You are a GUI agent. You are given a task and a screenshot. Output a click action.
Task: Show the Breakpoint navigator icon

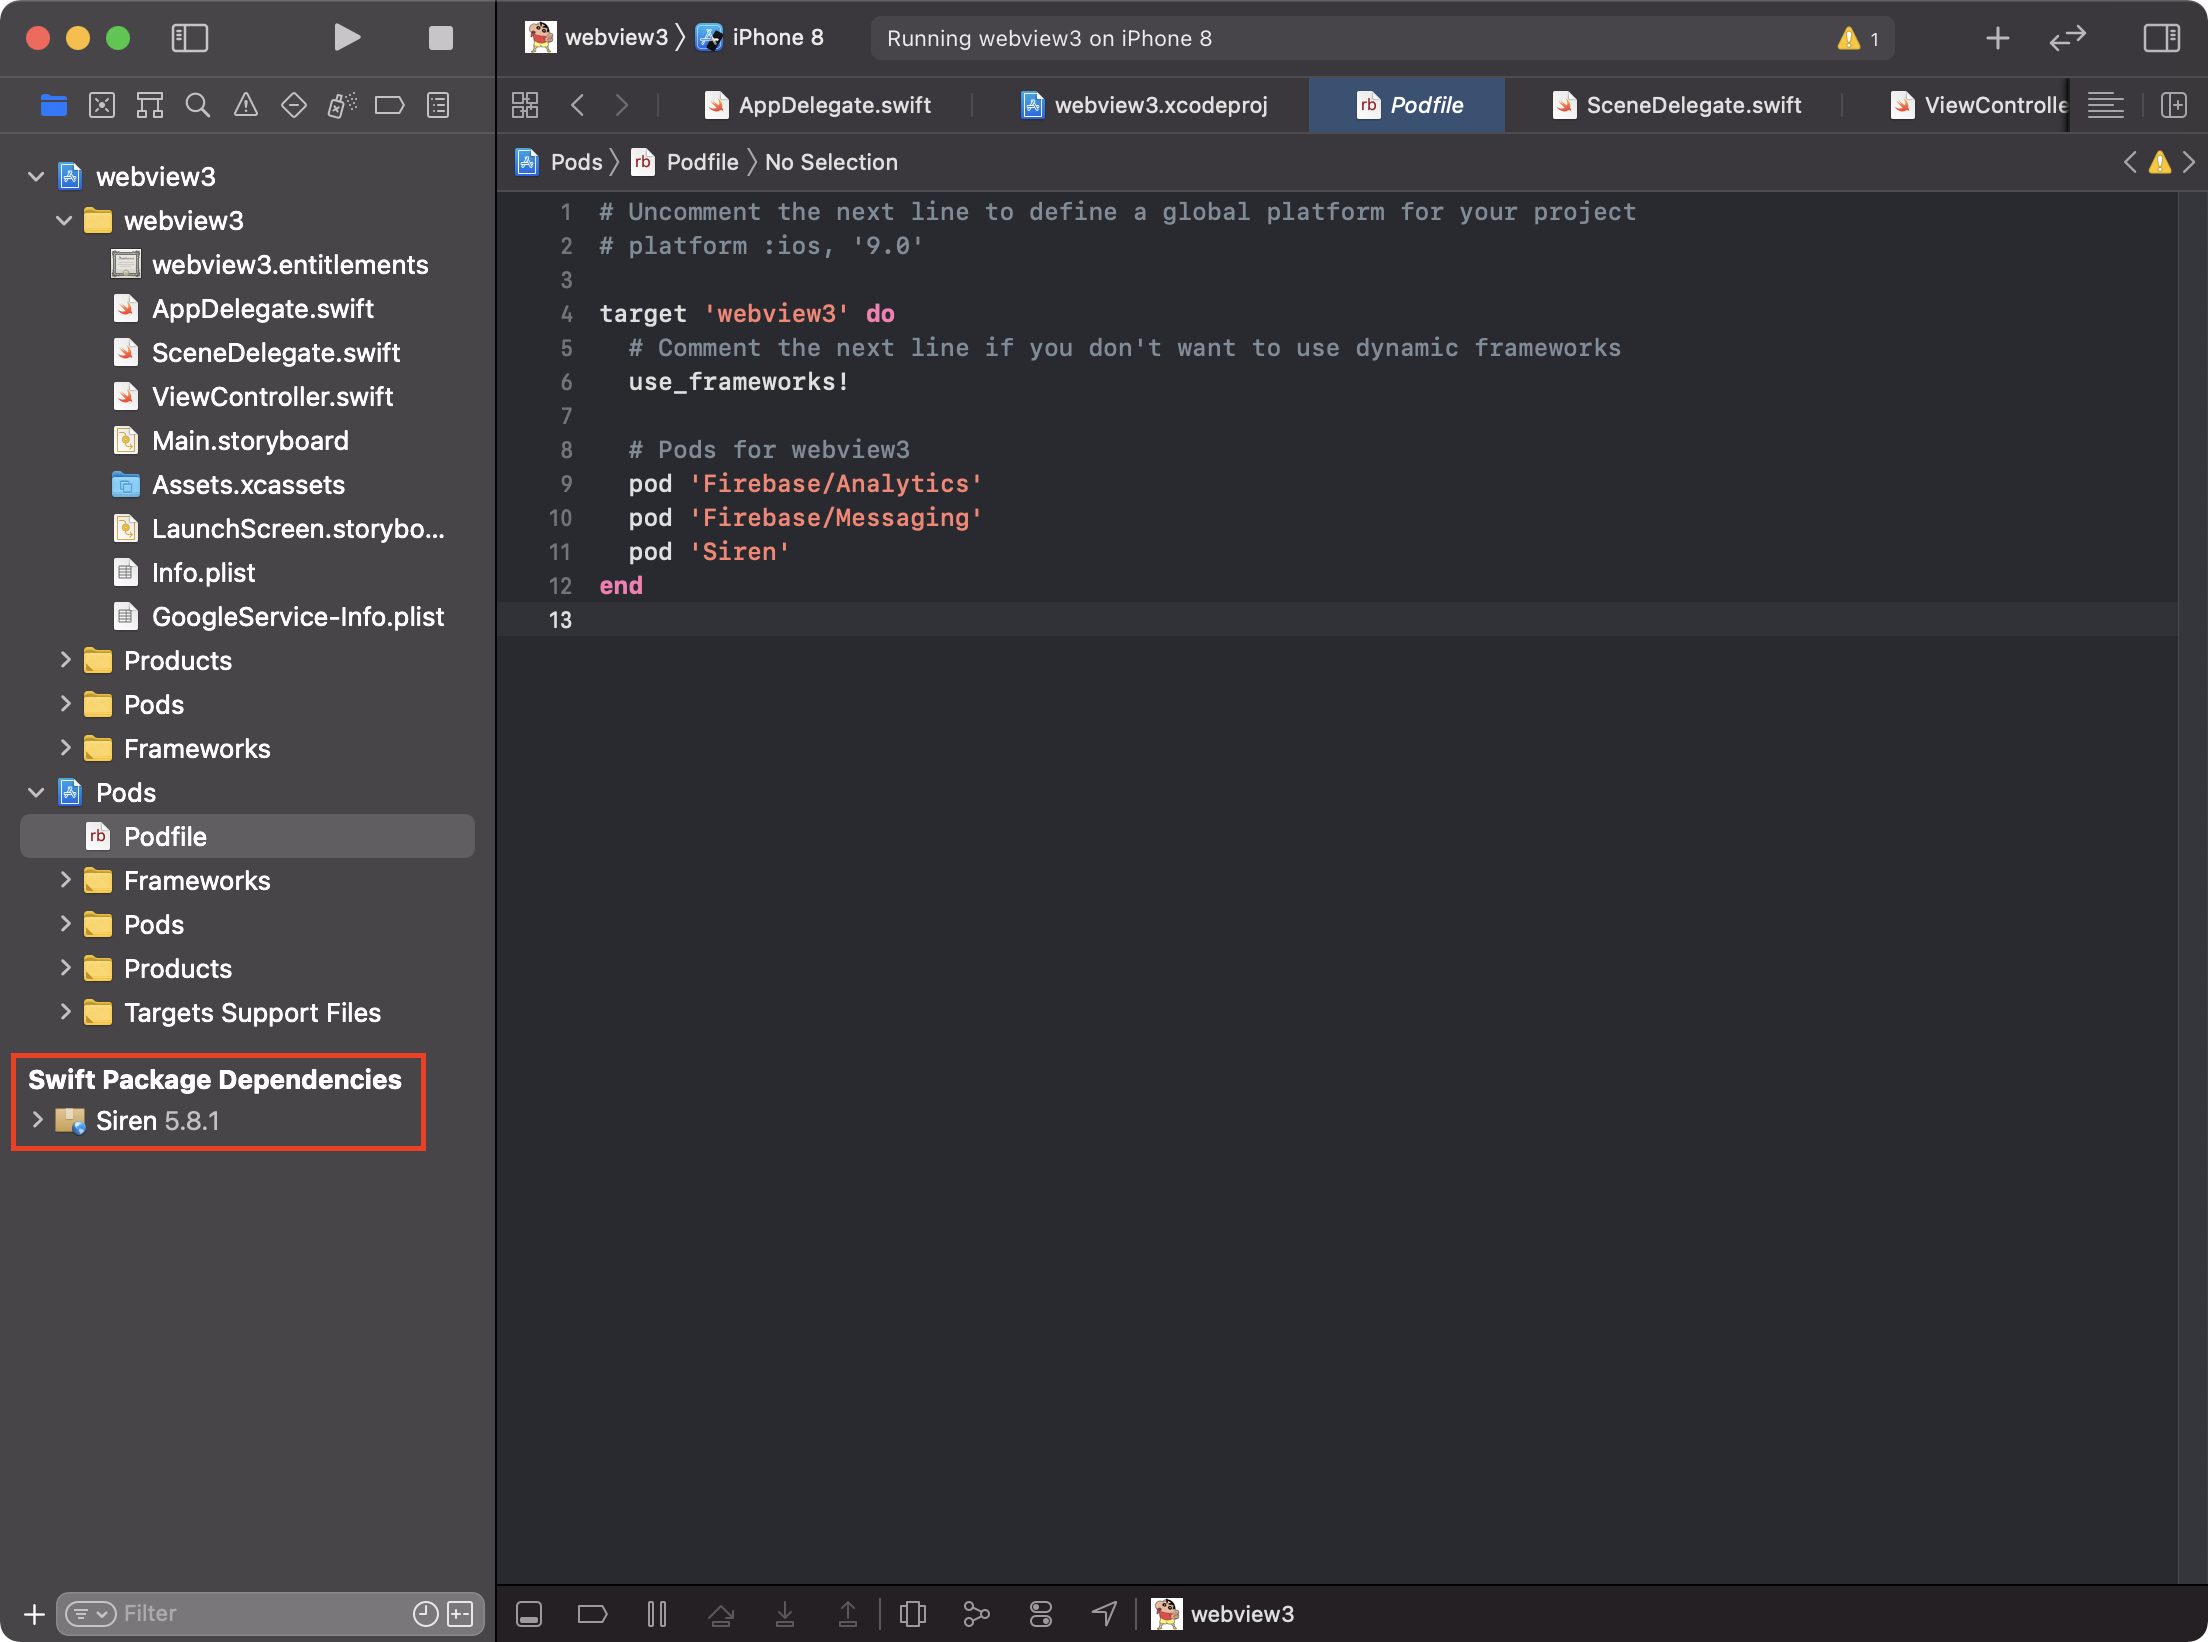click(x=389, y=105)
